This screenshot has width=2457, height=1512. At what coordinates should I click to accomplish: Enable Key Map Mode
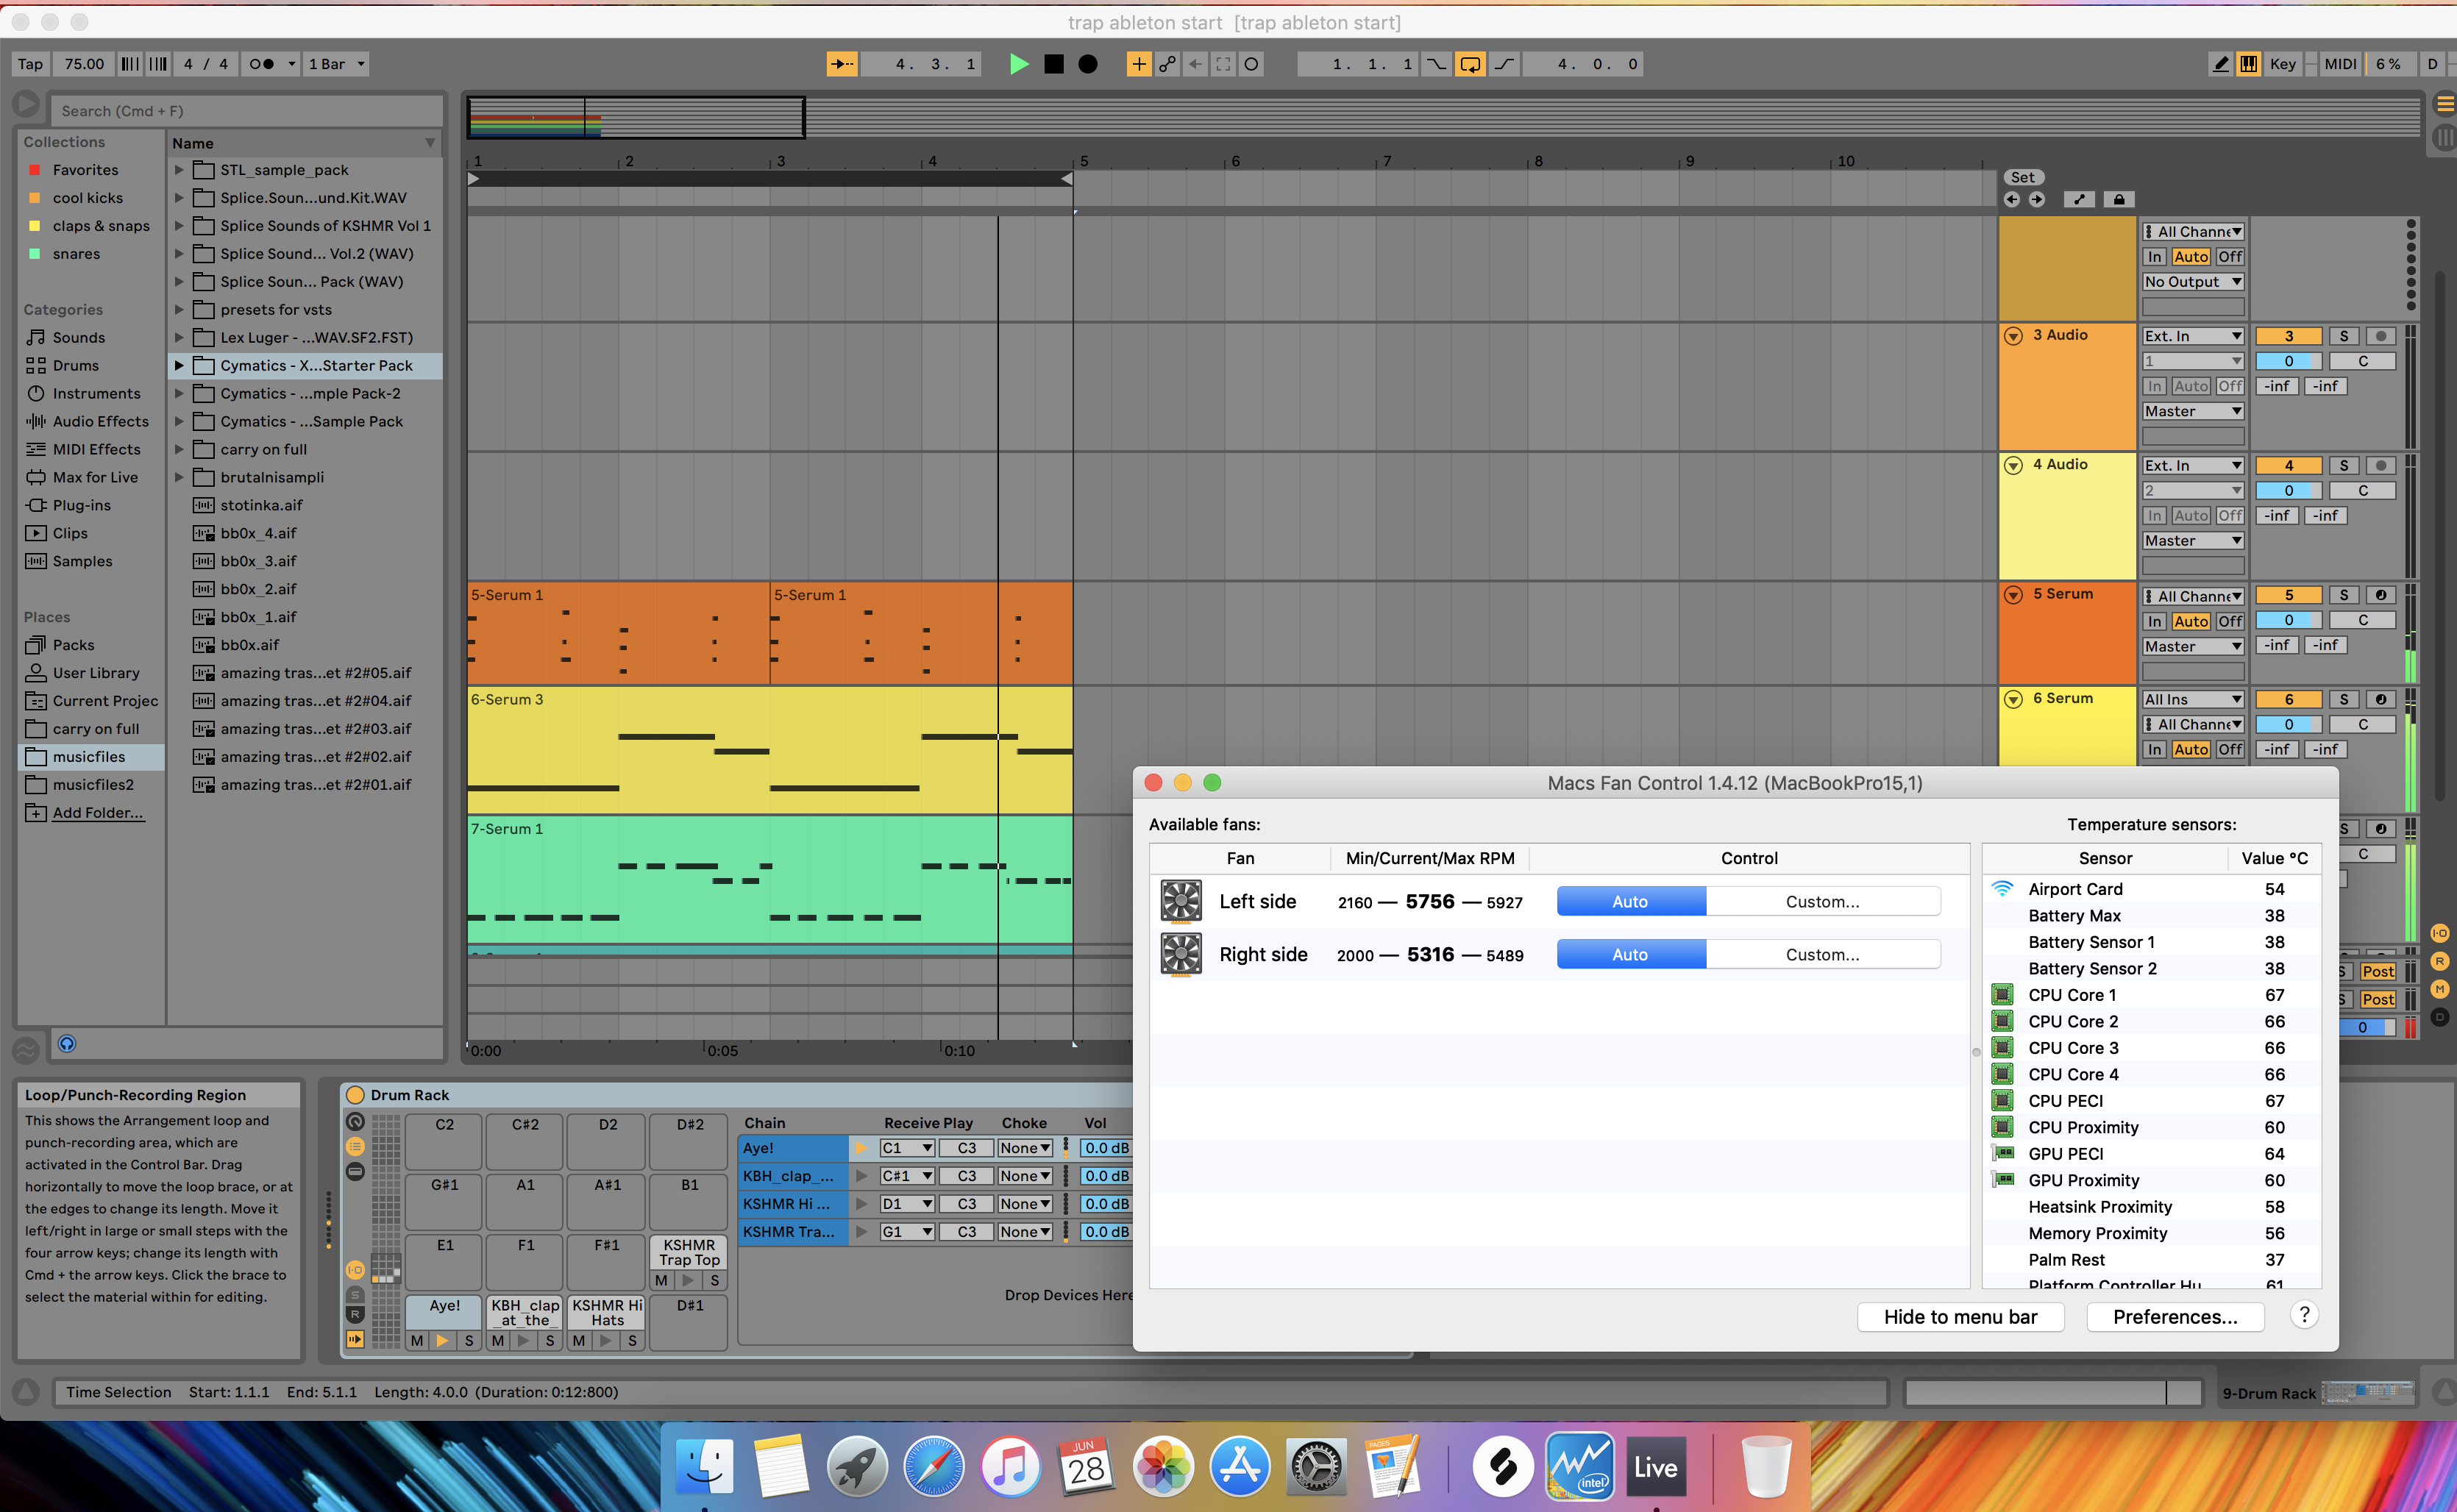click(2283, 64)
